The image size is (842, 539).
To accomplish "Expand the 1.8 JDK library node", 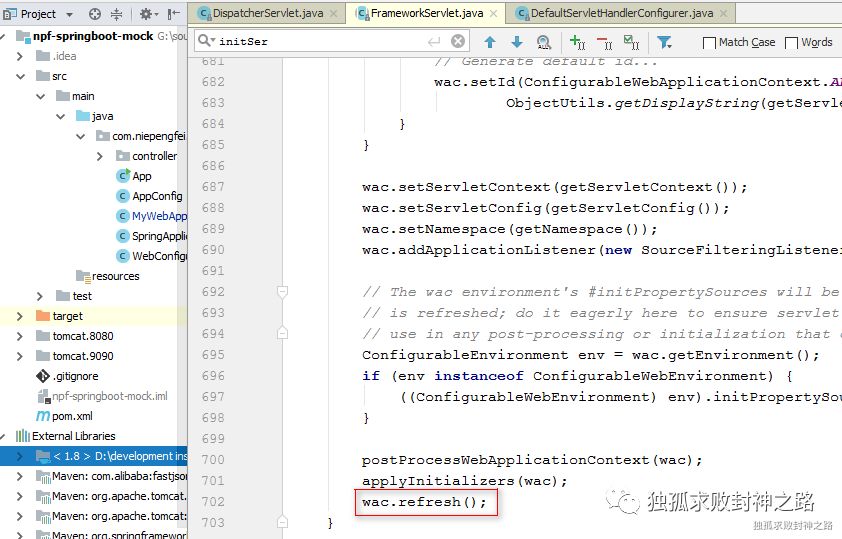I will (x=20, y=456).
